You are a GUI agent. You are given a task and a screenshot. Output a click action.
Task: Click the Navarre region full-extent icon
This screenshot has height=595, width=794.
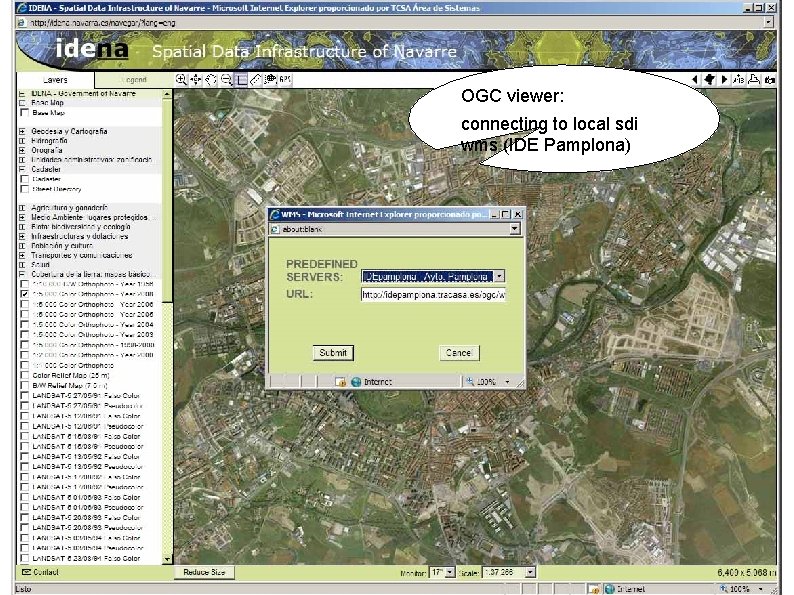pos(709,80)
